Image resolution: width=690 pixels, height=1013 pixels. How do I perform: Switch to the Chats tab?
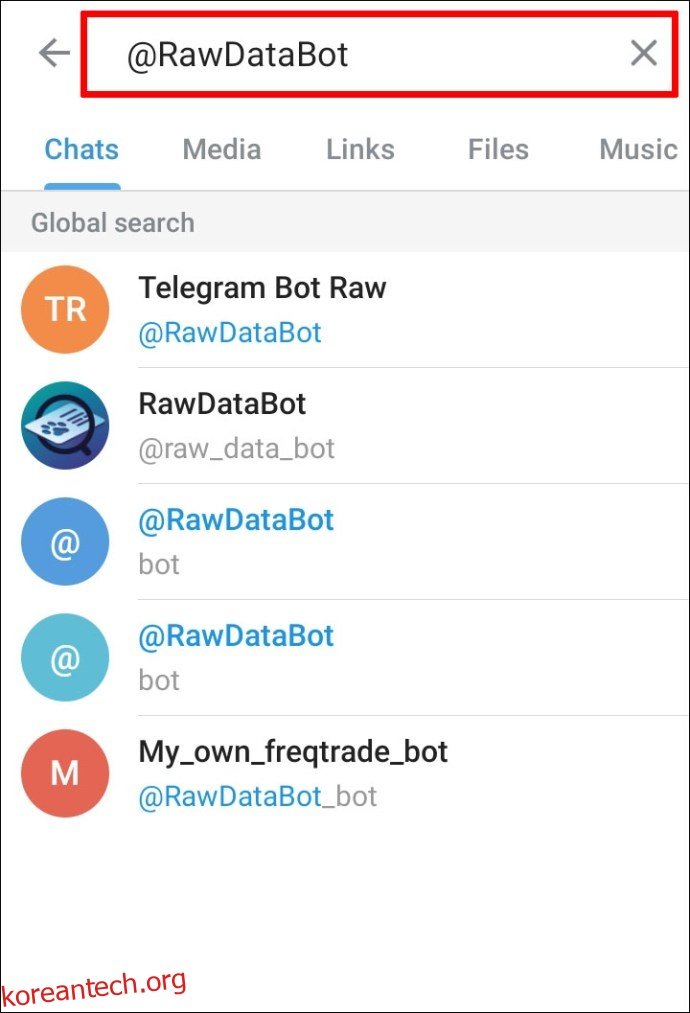[x=82, y=150]
